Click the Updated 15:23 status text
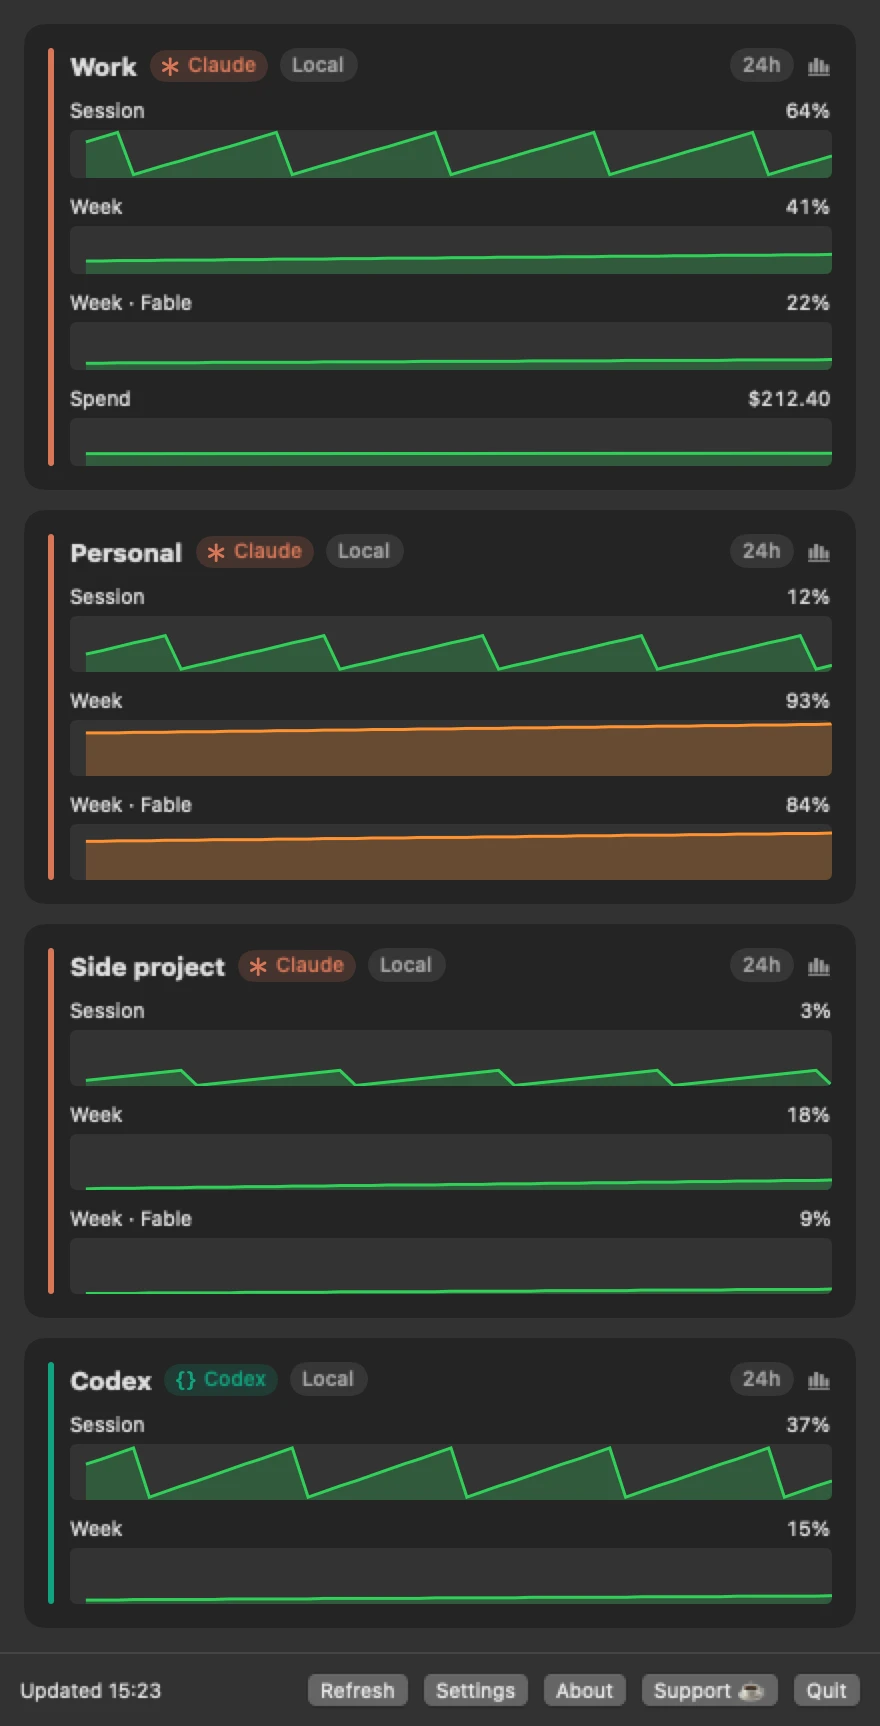Image resolution: width=880 pixels, height=1726 pixels. click(x=91, y=1691)
